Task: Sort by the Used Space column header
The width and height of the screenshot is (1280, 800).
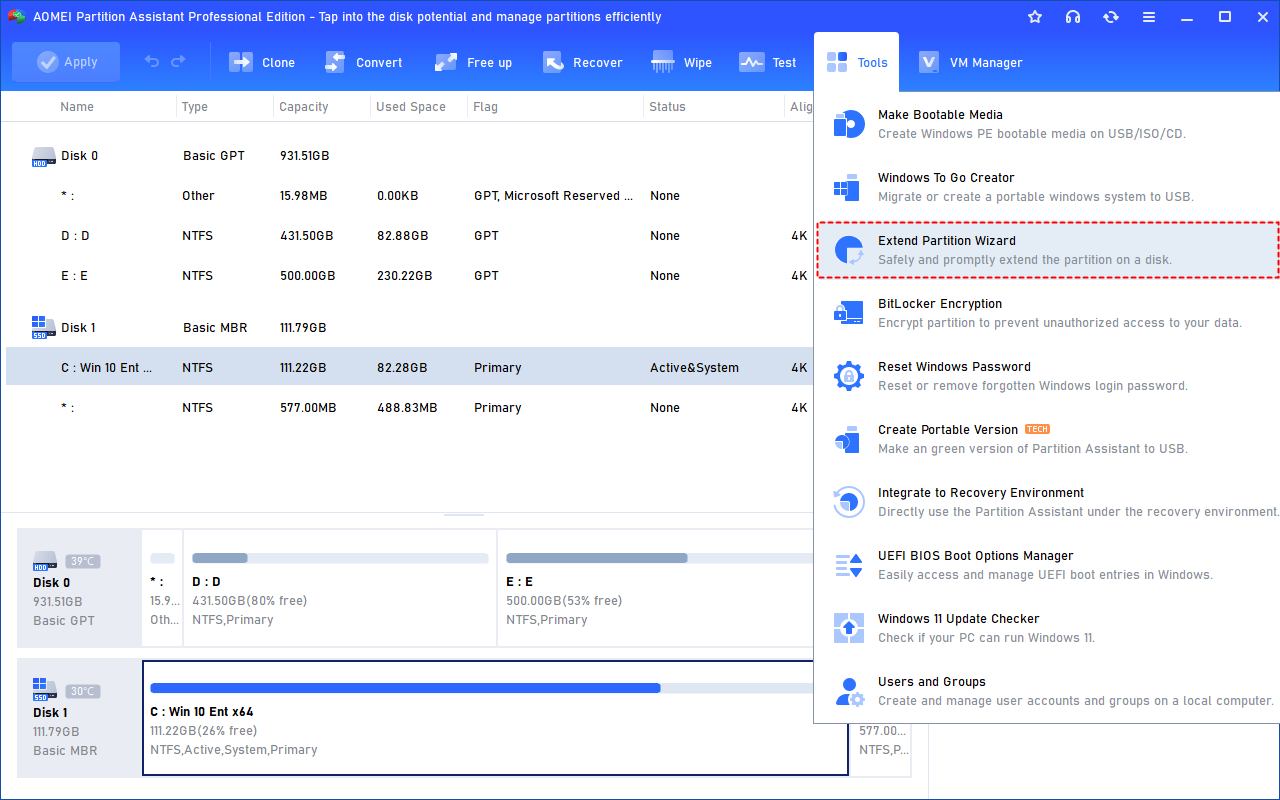Action: pyautogui.click(x=410, y=107)
